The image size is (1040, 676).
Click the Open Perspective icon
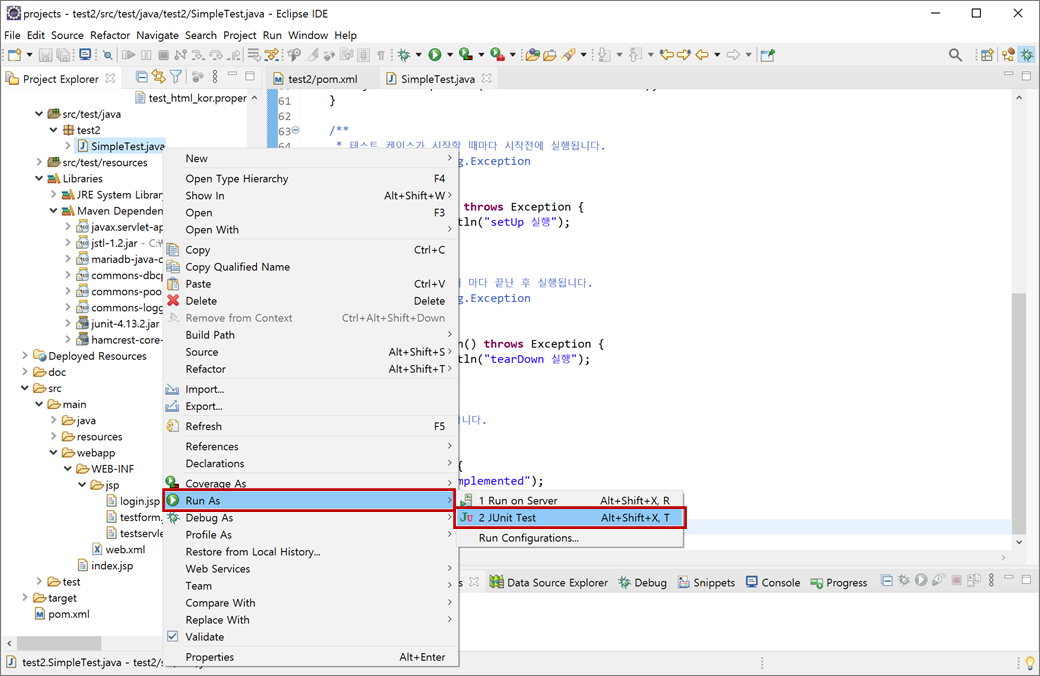pos(987,55)
